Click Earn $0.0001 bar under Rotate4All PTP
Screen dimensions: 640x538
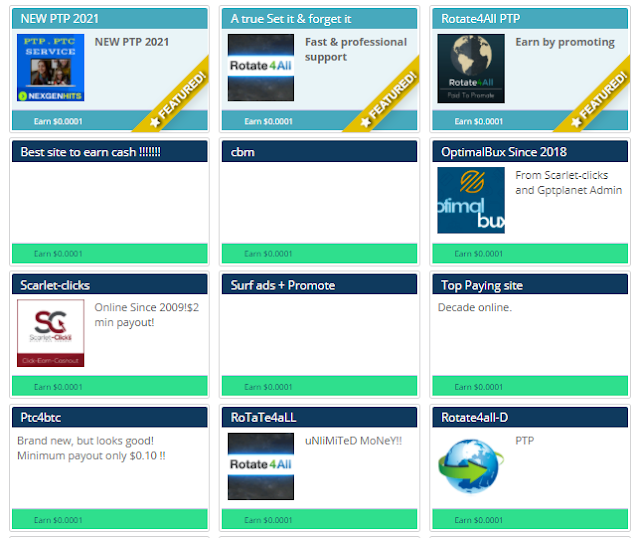point(530,121)
